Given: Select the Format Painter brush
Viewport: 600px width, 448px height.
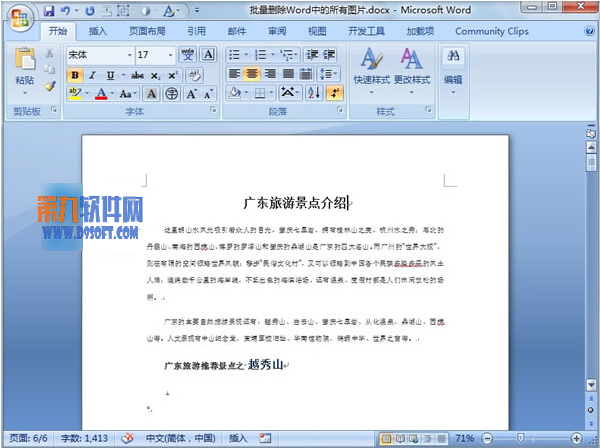Looking at the screenshot, I should [49, 86].
